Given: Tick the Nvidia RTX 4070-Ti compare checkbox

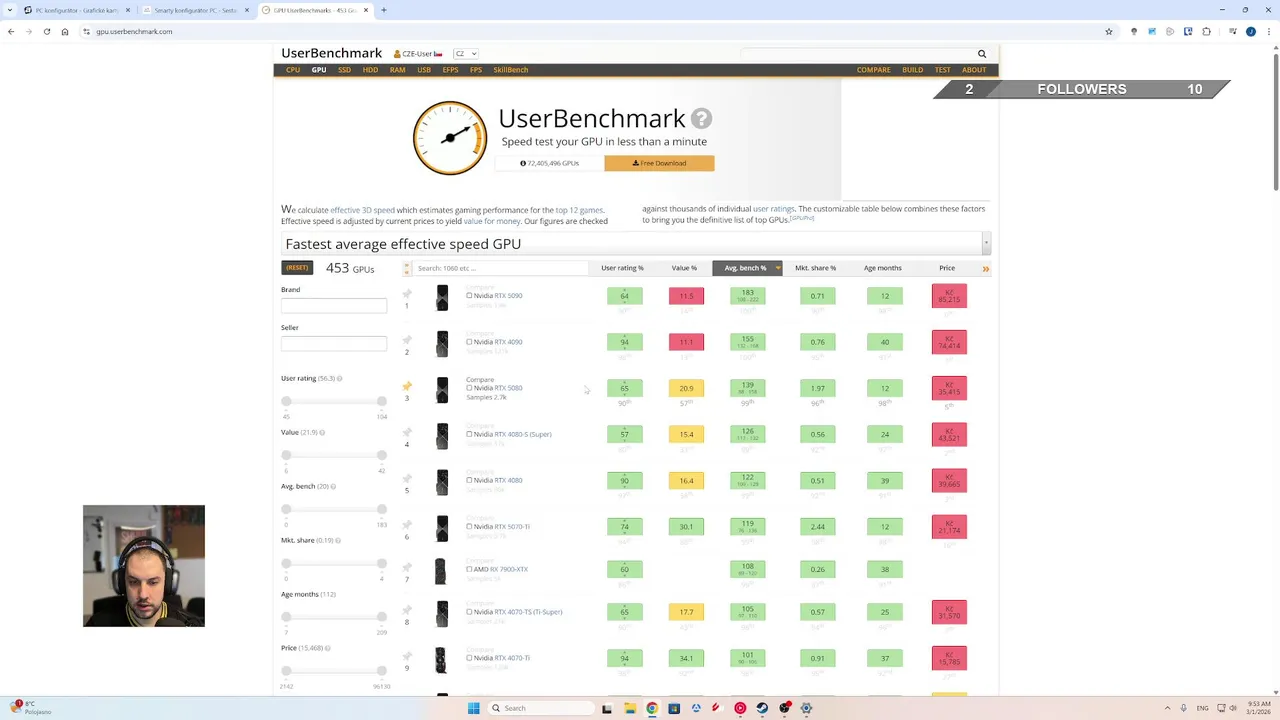Looking at the screenshot, I should coord(469,658).
